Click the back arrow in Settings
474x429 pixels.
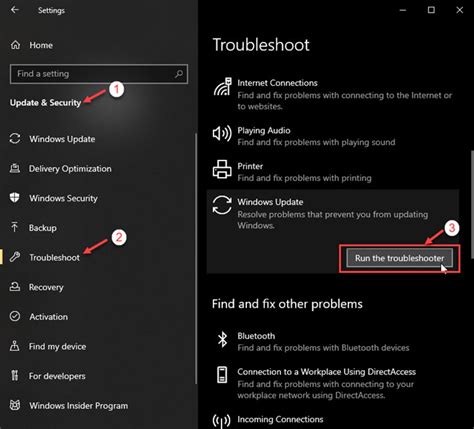coord(15,10)
